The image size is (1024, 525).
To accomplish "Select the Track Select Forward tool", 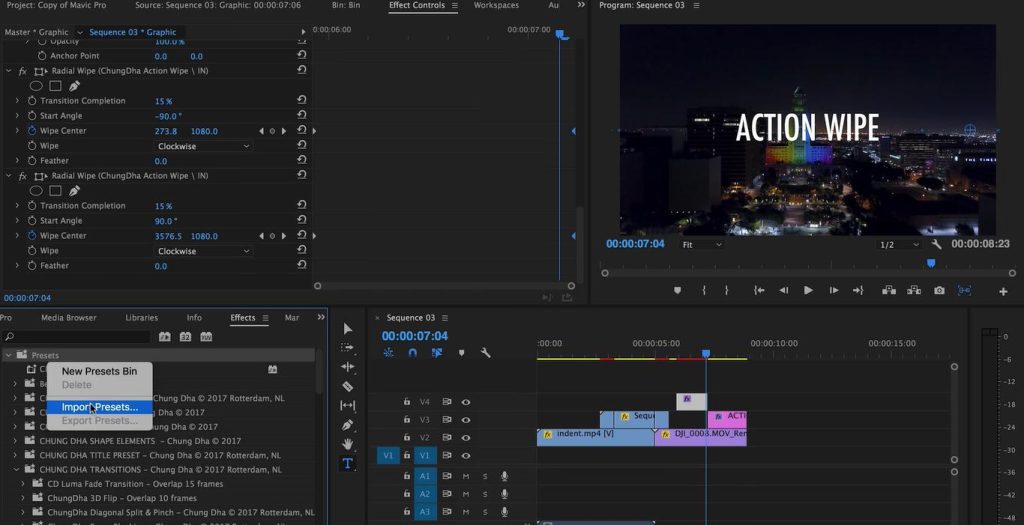I will pyautogui.click(x=347, y=347).
